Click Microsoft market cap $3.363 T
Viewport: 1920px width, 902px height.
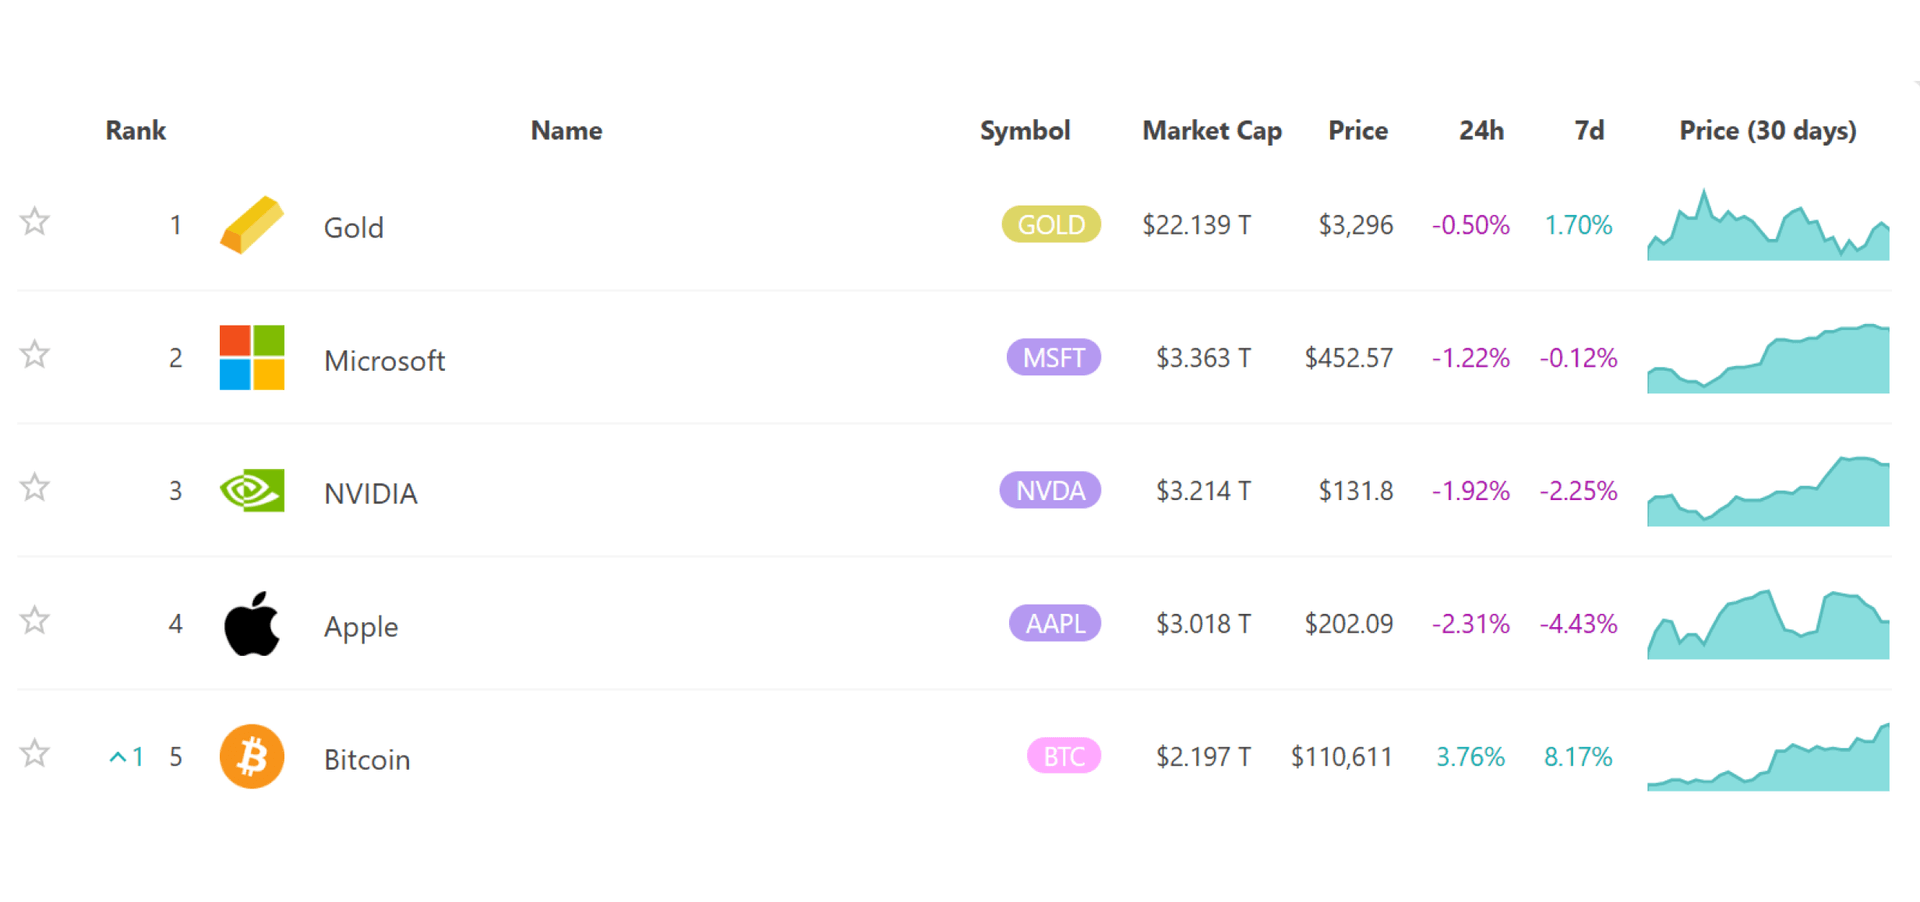pos(1204,358)
